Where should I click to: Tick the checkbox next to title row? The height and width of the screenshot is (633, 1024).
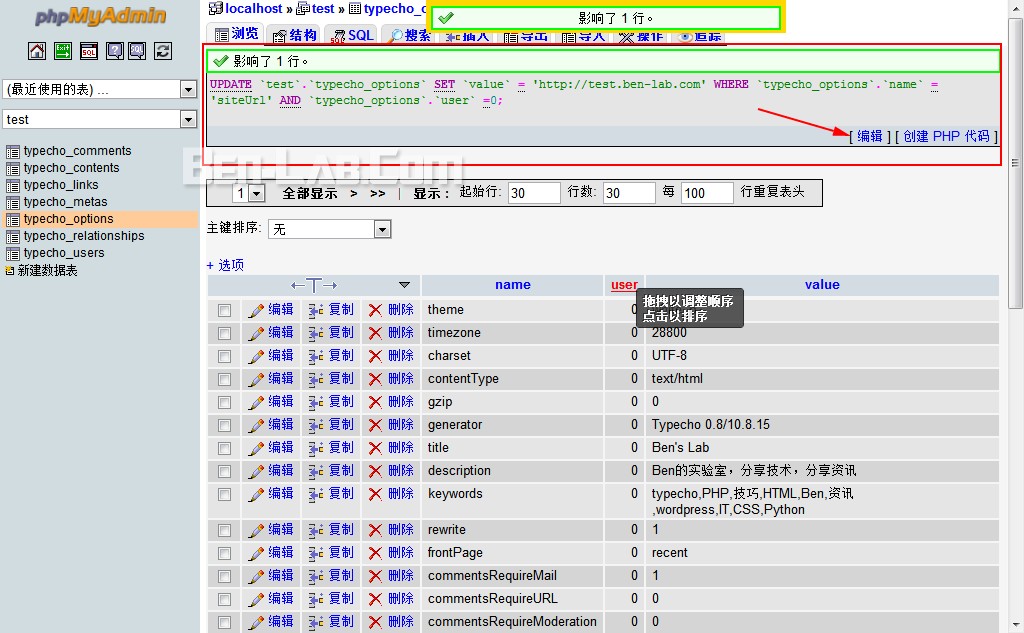(x=224, y=448)
